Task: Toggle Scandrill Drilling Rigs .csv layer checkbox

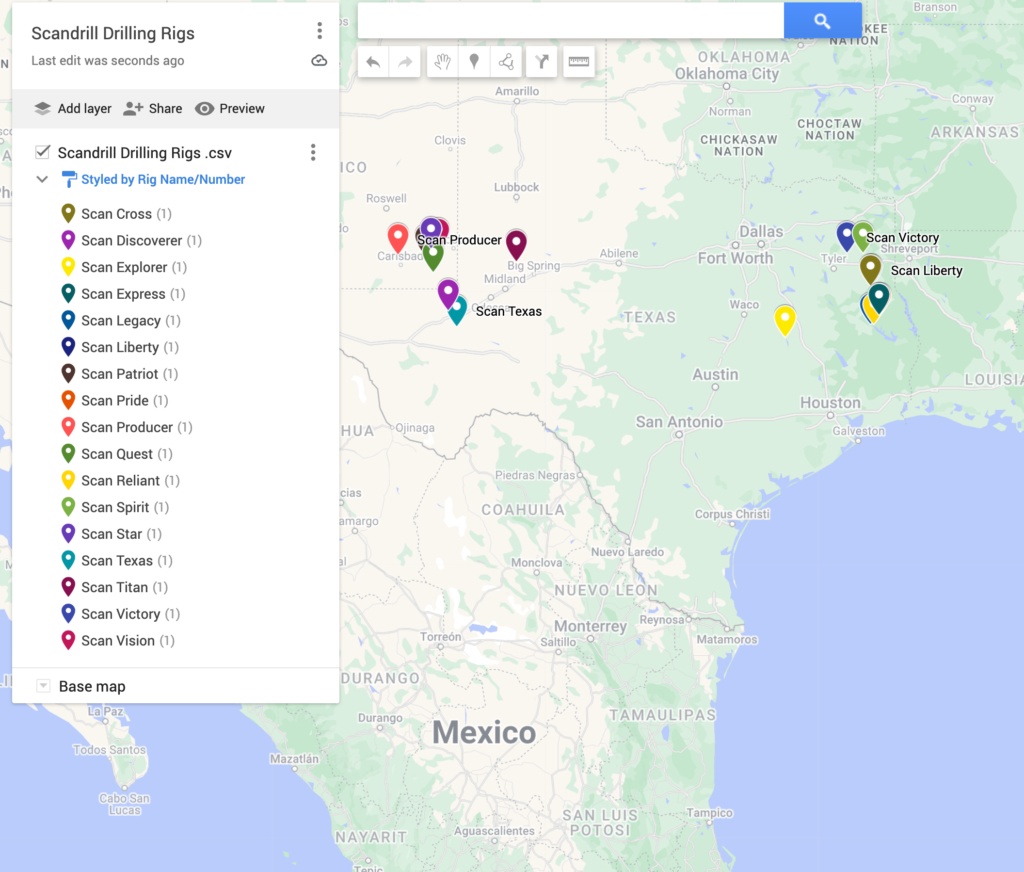Action: coord(42,152)
